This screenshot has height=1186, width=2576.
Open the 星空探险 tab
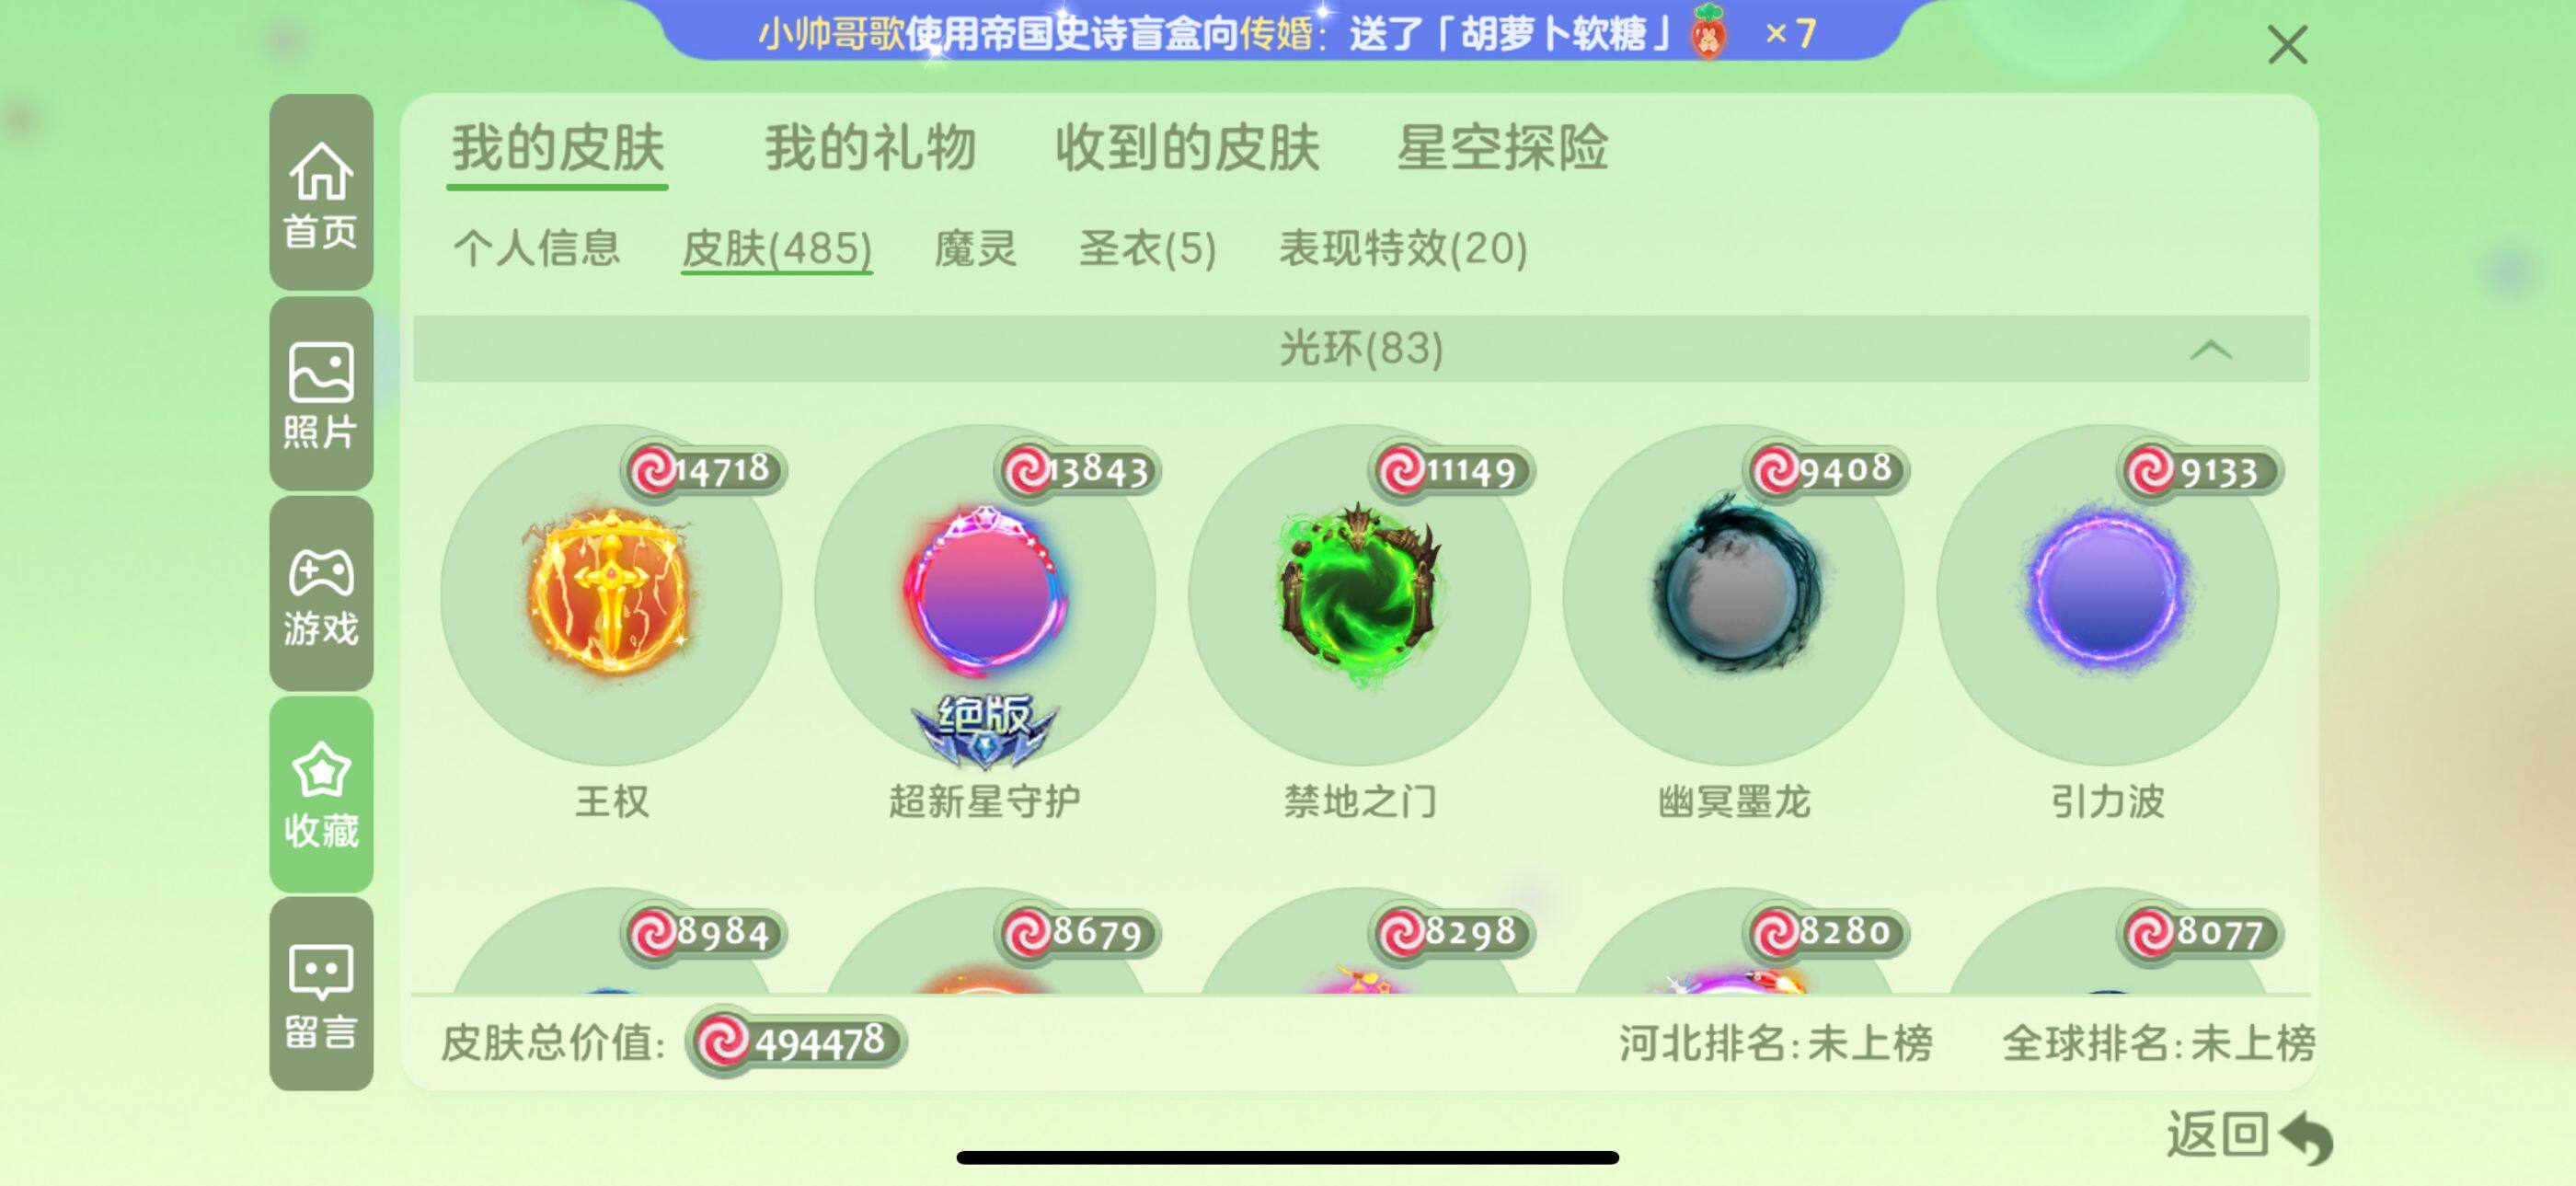[x=1501, y=148]
